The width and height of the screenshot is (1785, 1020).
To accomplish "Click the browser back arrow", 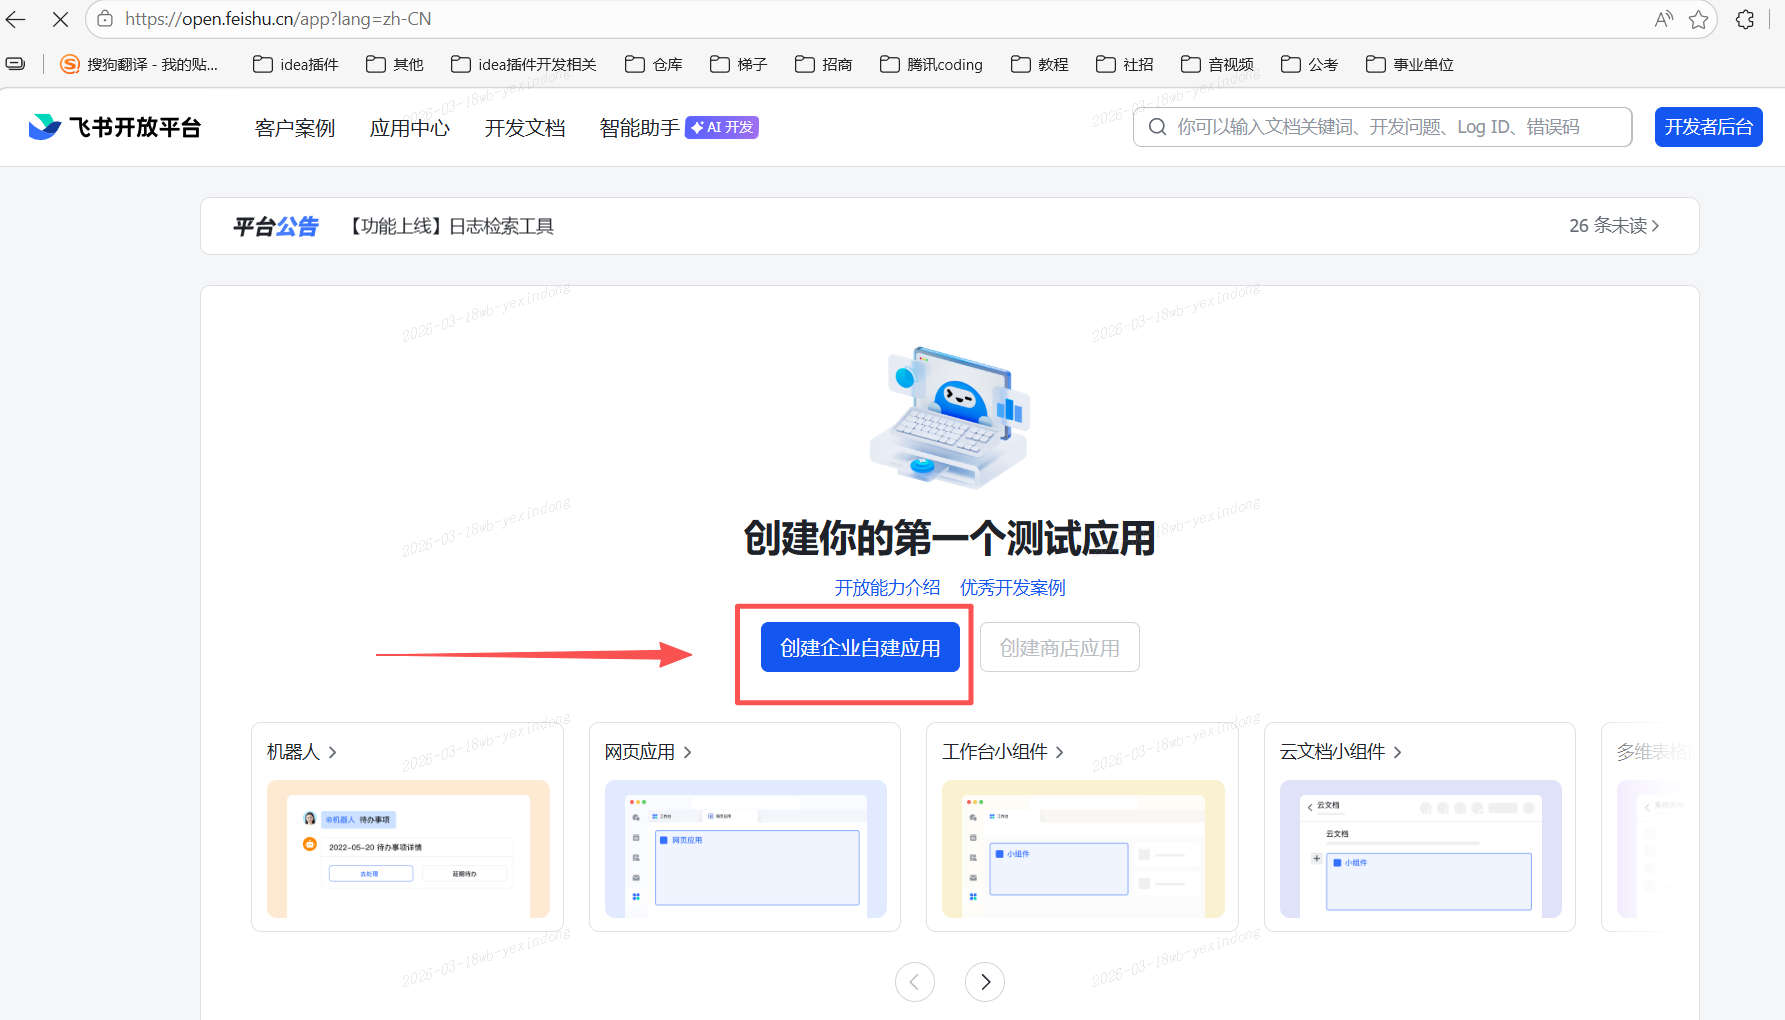I will pyautogui.click(x=15, y=19).
